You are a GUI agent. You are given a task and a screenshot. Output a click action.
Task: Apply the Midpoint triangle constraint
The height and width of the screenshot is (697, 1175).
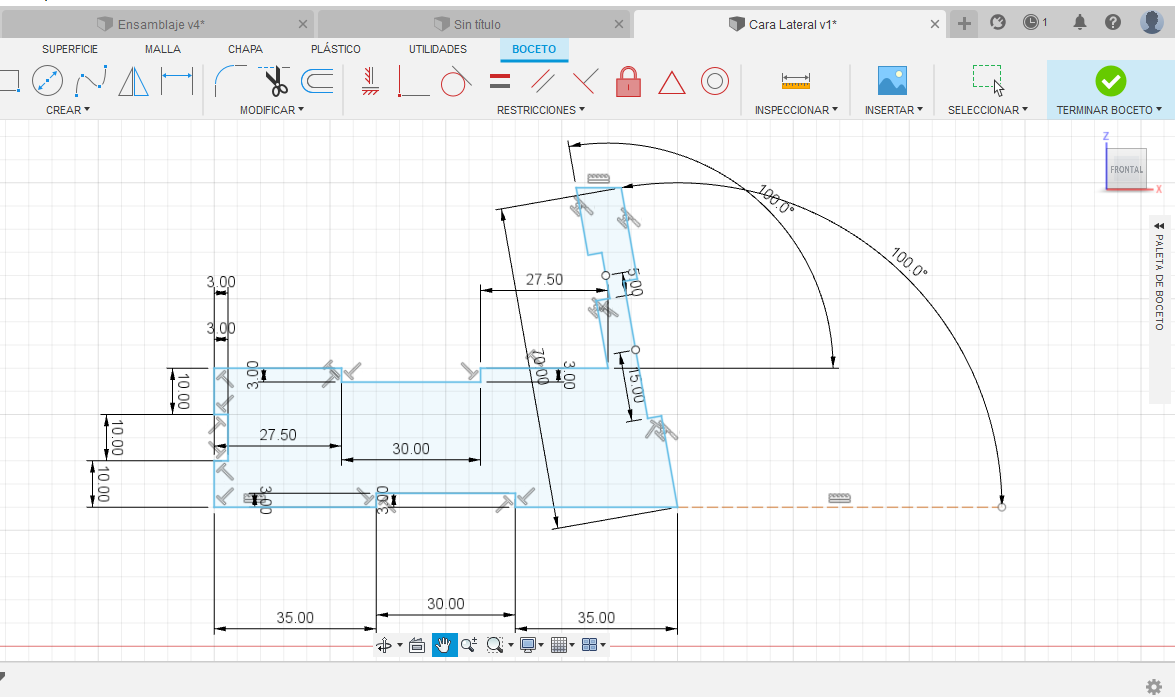(671, 82)
